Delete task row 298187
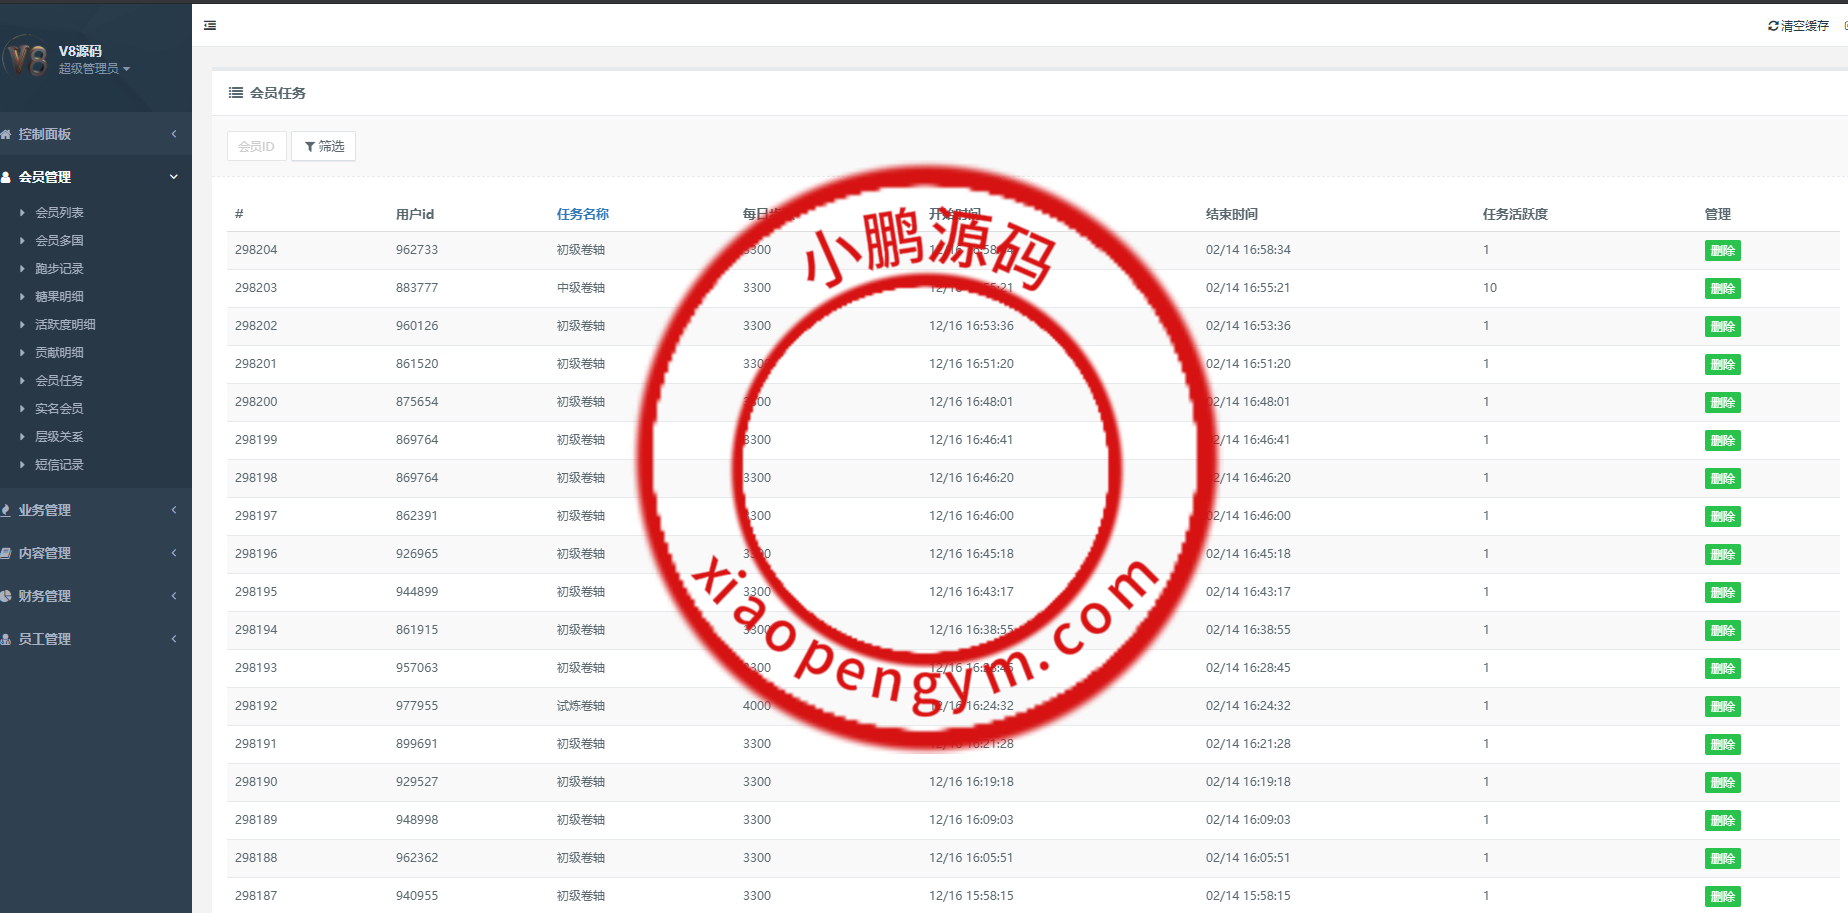1848x913 pixels. pos(1722,897)
